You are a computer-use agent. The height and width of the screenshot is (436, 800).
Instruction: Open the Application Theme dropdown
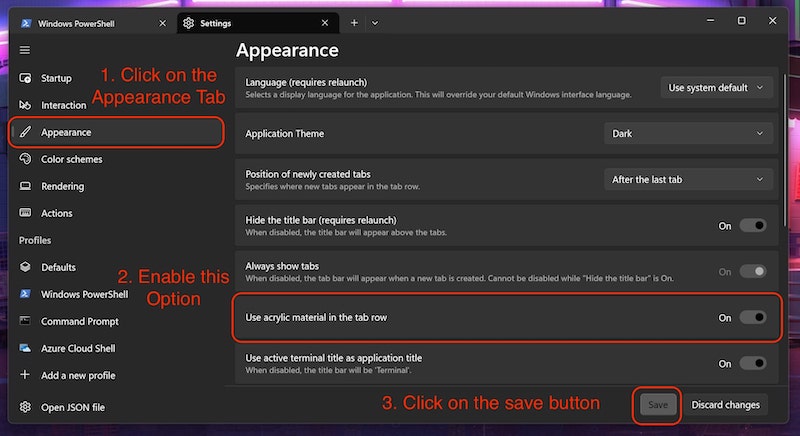click(x=688, y=134)
